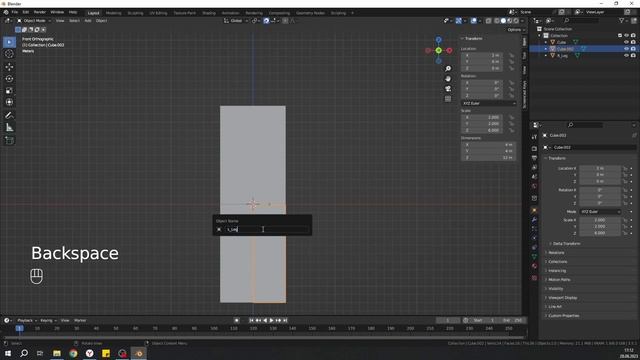The image size is (640, 360).
Task: Open the Playback menu in timeline
Action: click(27, 320)
